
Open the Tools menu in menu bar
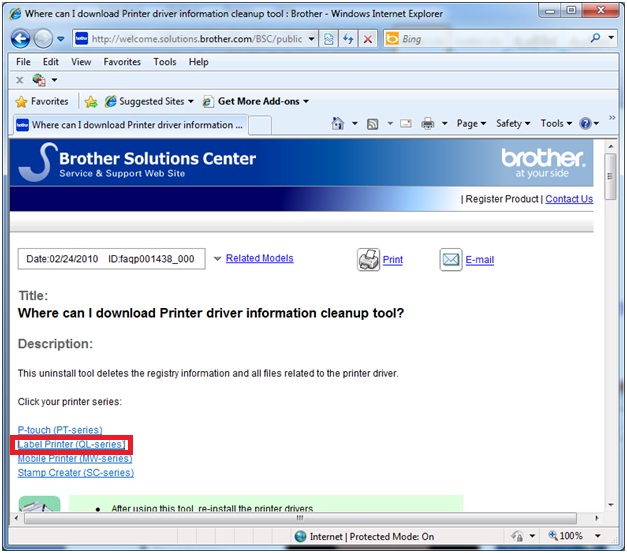(165, 61)
